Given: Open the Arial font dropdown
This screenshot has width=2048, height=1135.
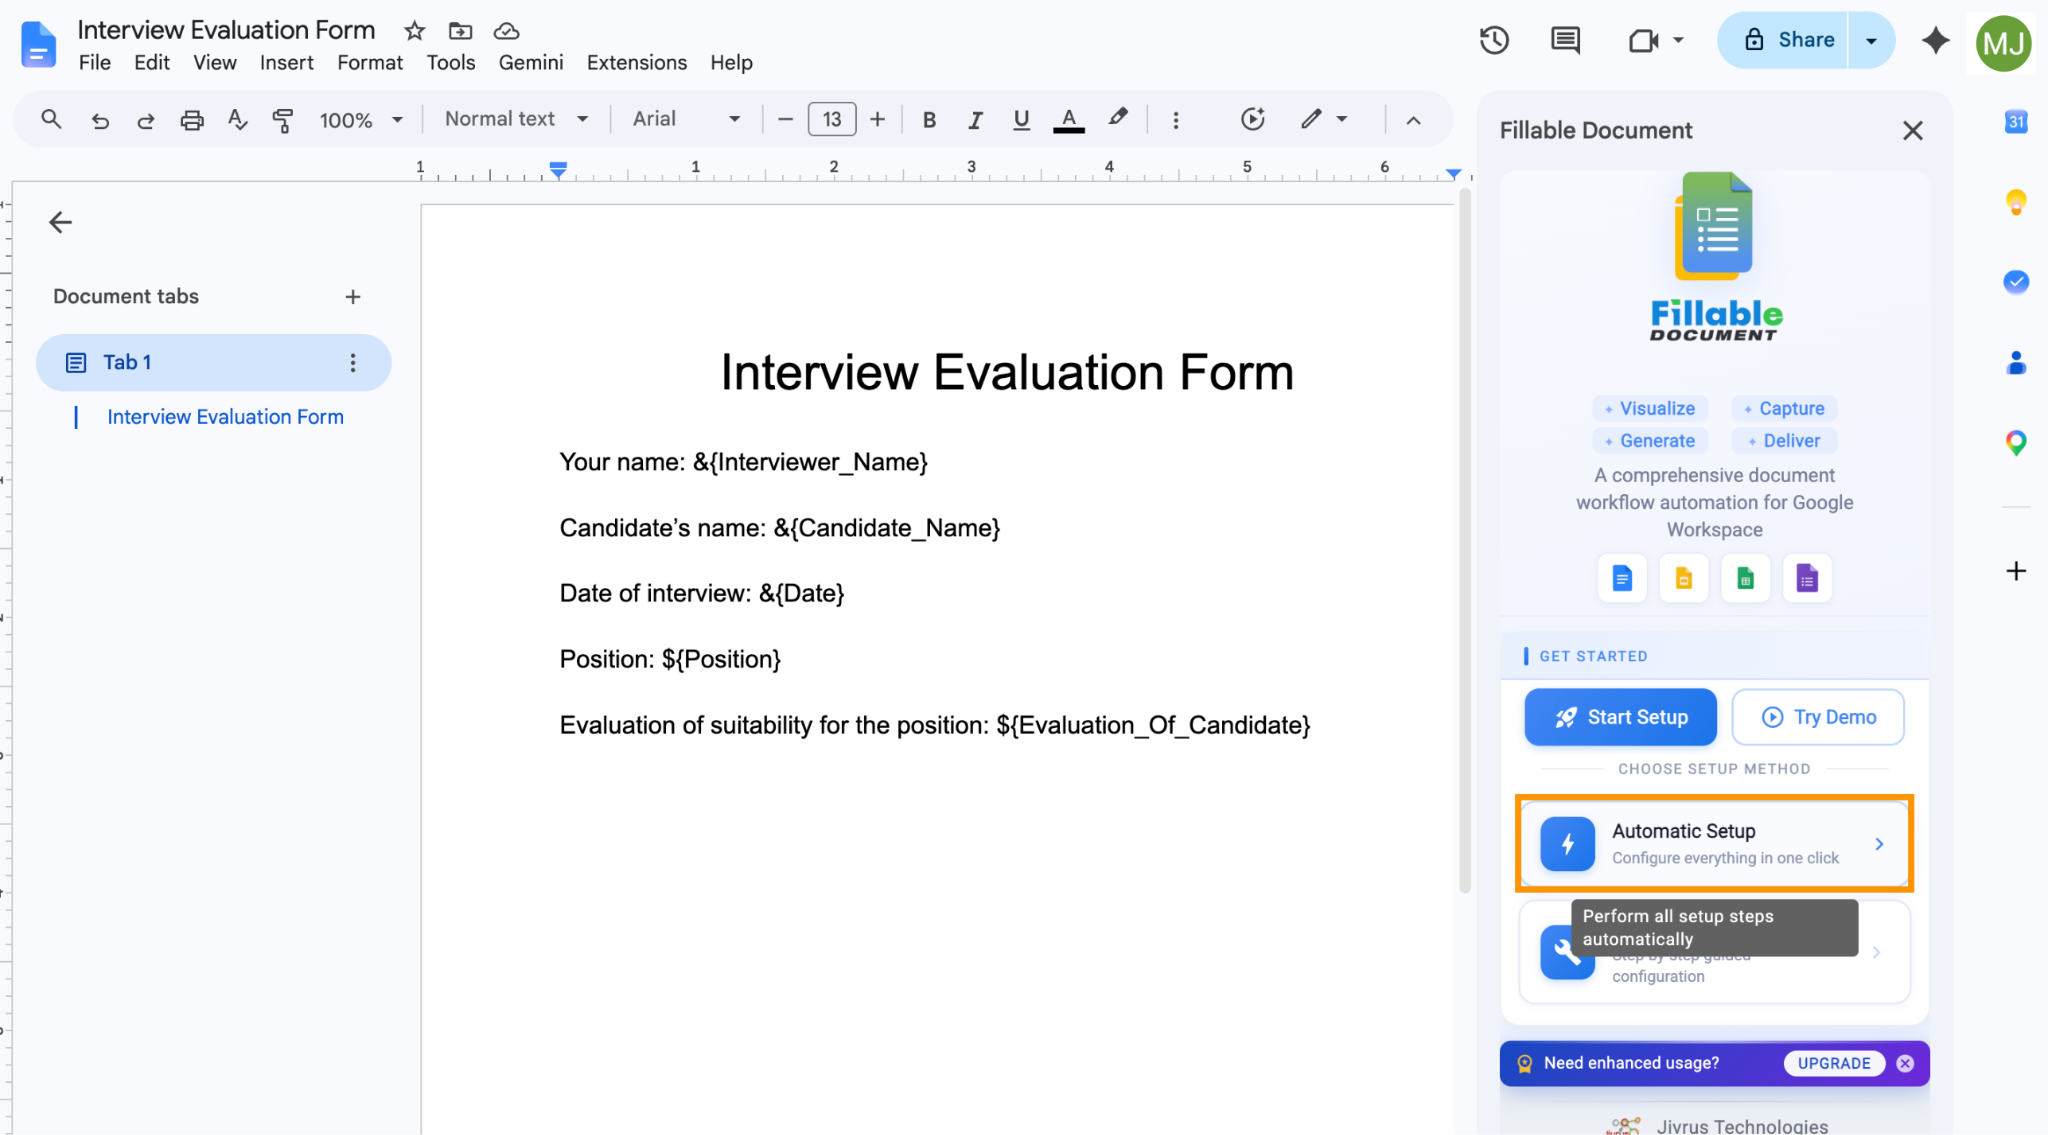Looking at the screenshot, I should click(x=686, y=119).
